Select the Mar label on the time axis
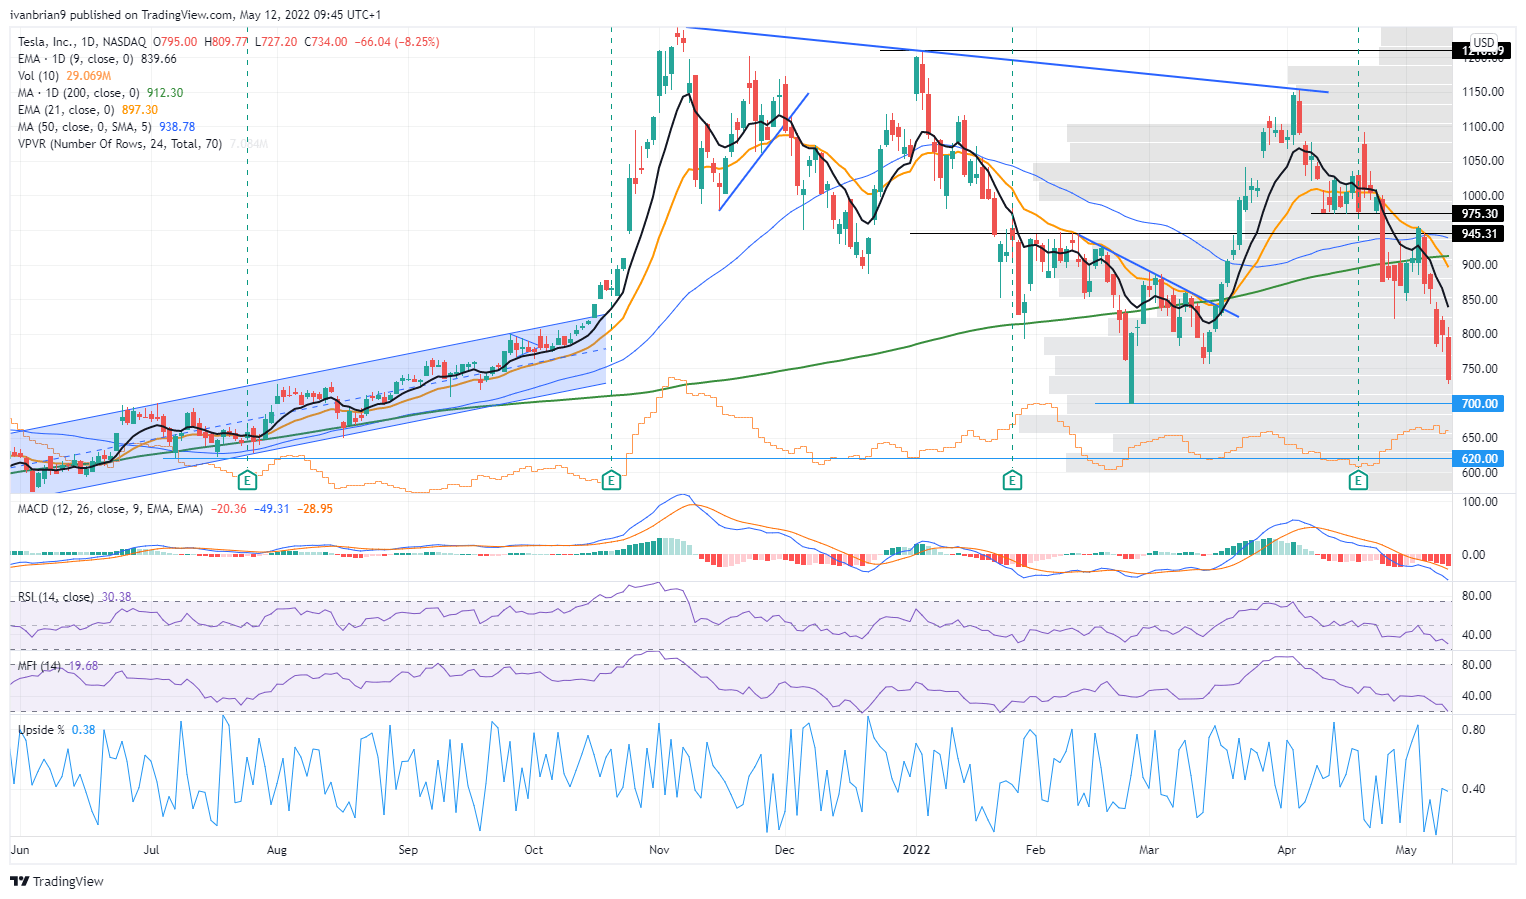The width and height of the screenshot is (1526, 899). point(1149,850)
